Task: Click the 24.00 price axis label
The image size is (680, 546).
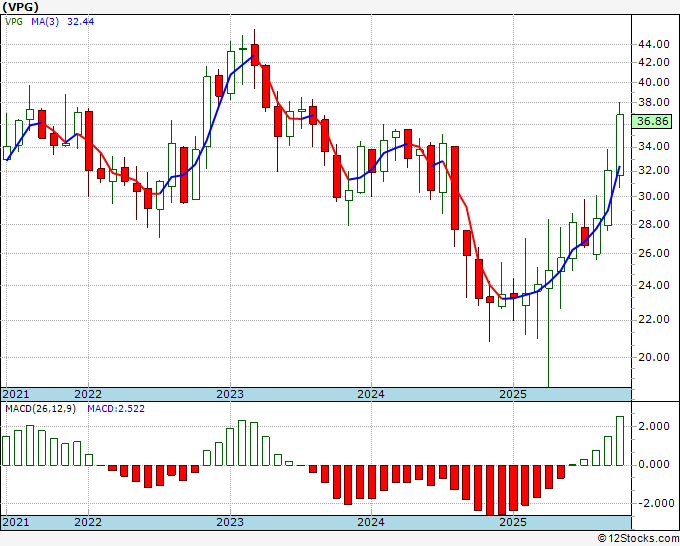Action: (x=654, y=285)
